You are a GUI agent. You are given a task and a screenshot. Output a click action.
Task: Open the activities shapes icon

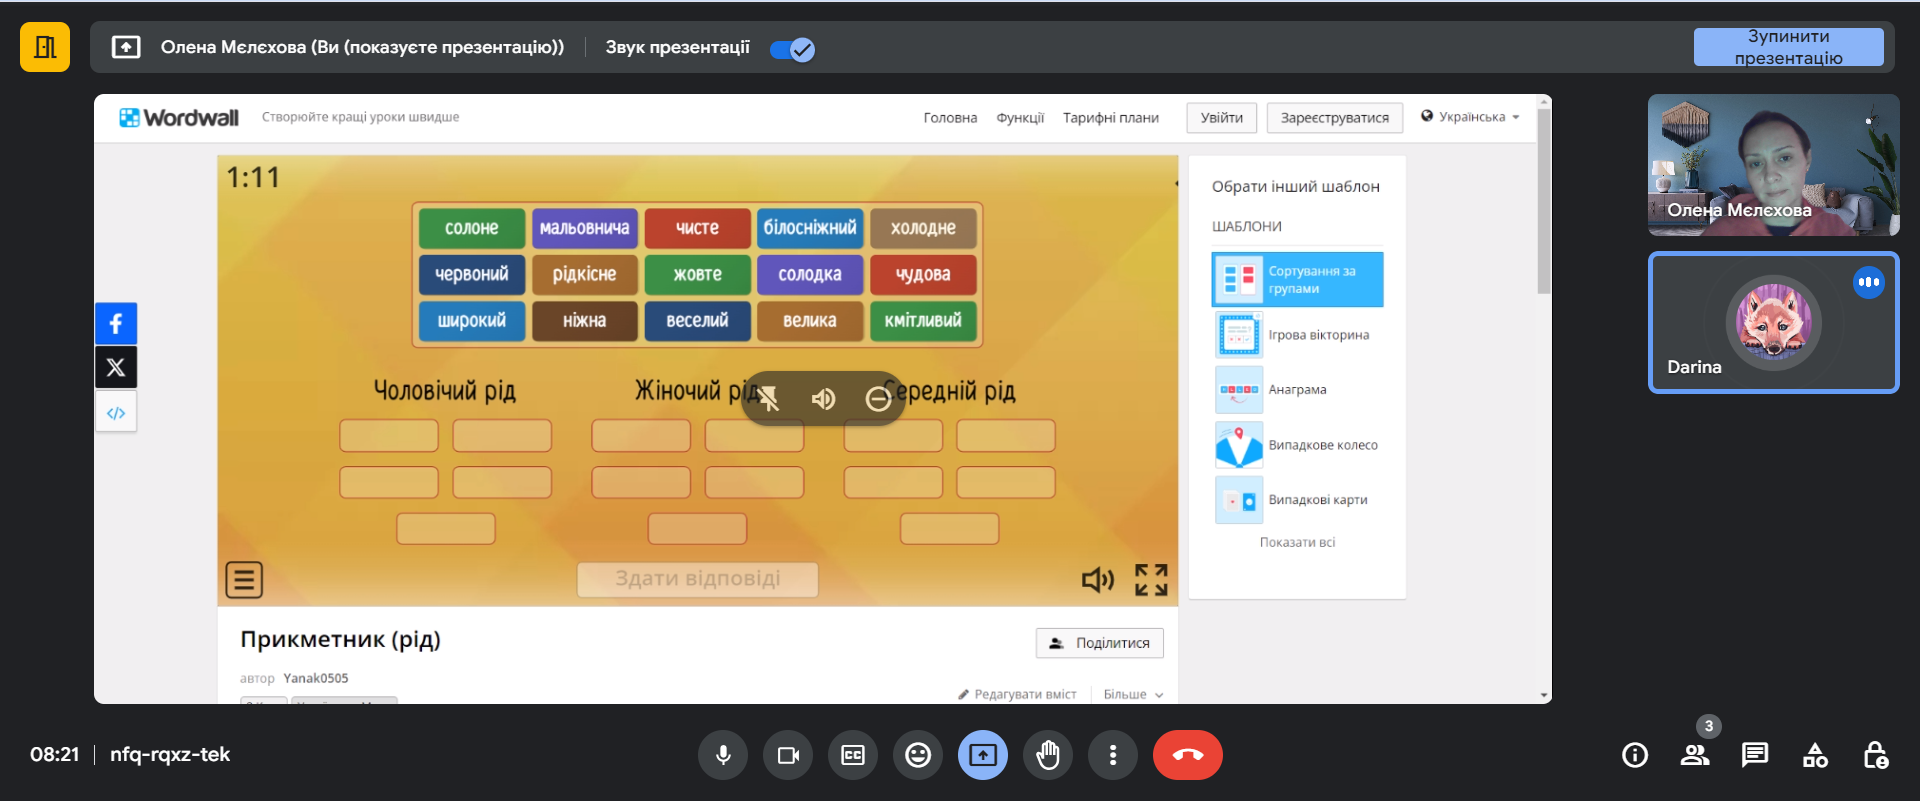1815,755
